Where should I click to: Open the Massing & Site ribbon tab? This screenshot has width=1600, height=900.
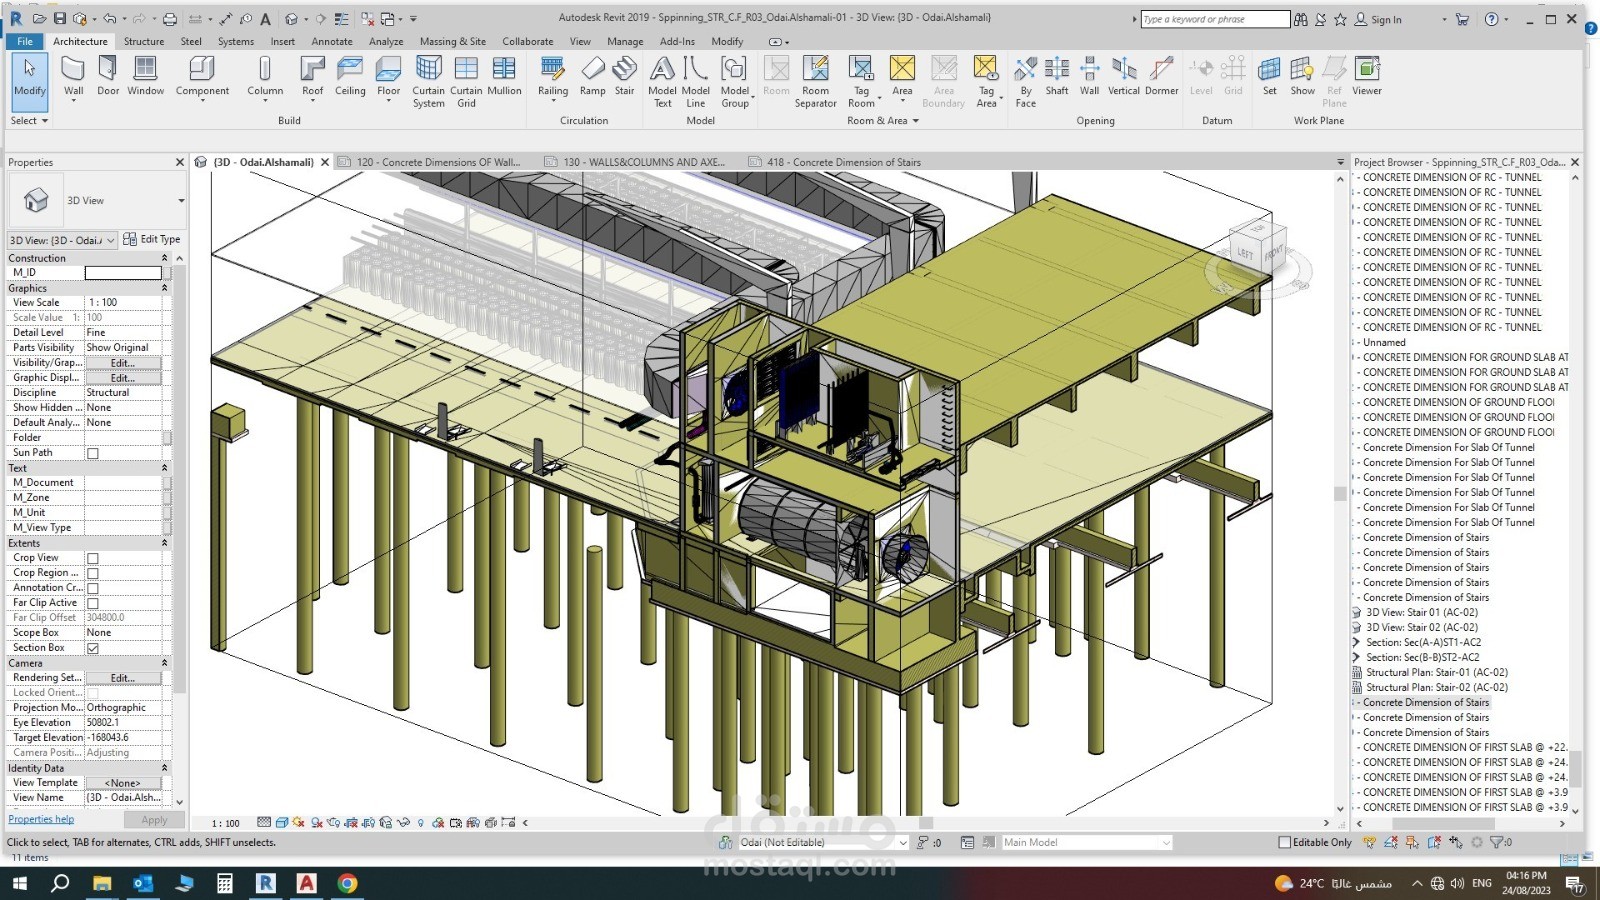click(453, 42)
